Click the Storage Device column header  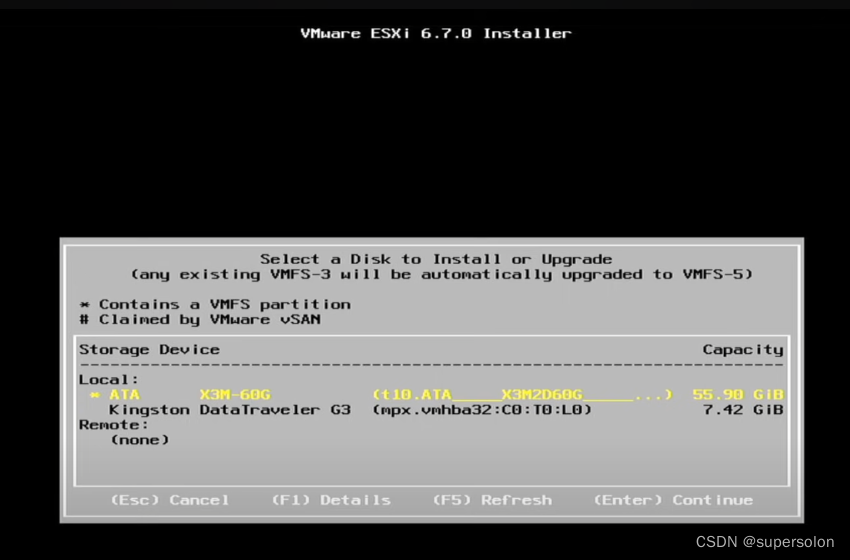tap(149, 350)
